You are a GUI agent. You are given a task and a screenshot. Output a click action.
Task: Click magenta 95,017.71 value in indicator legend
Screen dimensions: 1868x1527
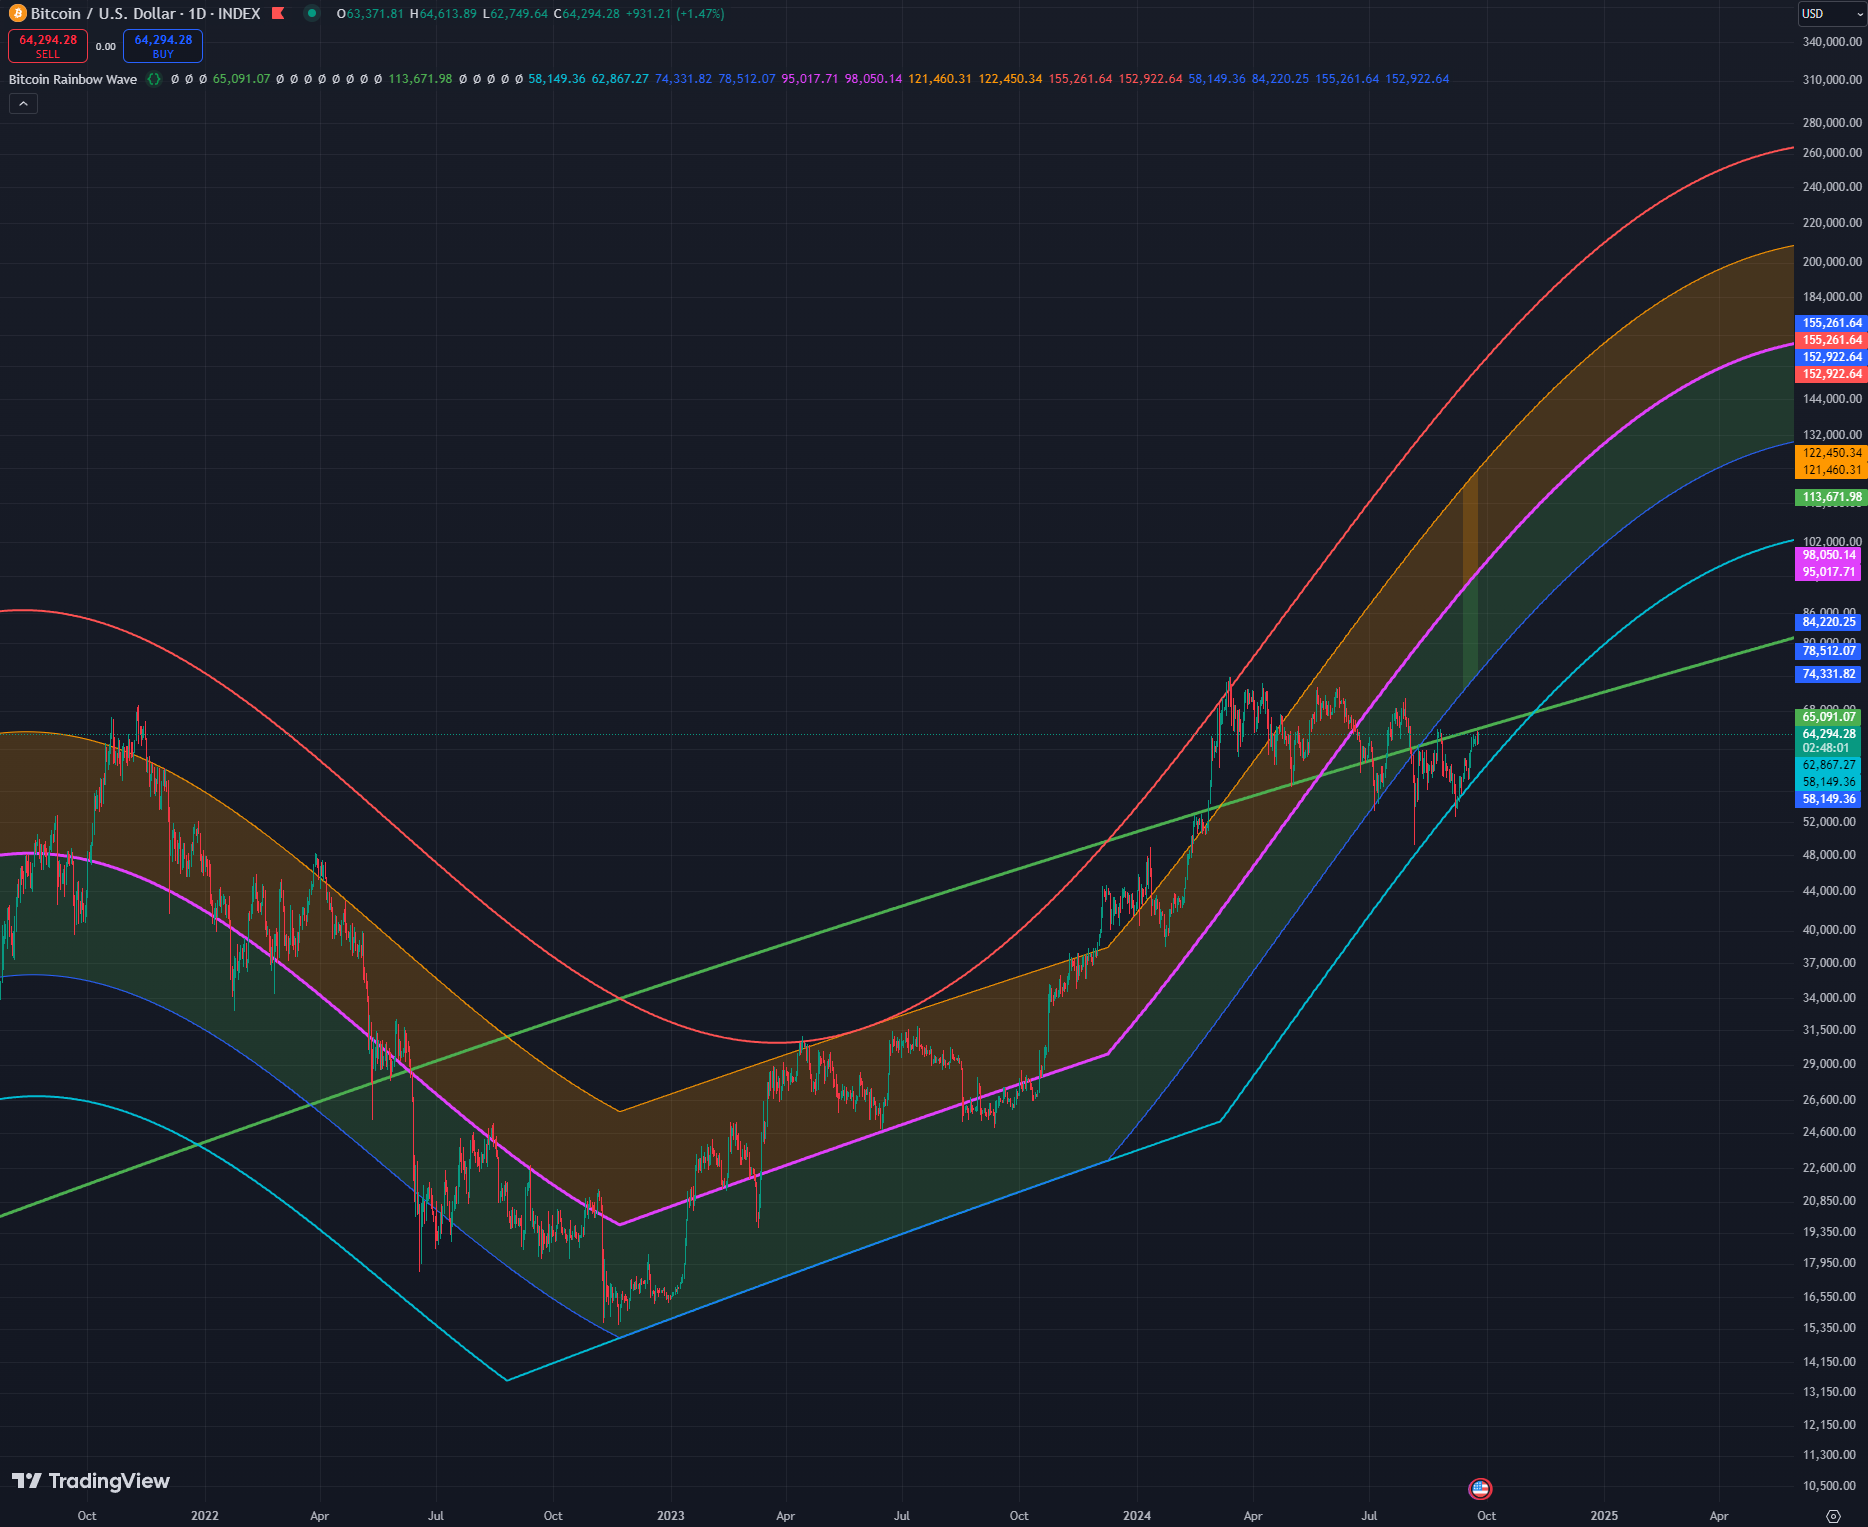[x=810, y=79]
